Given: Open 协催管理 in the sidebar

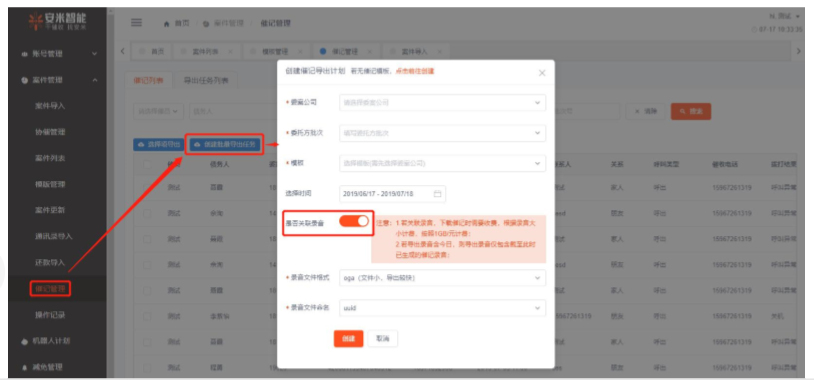Looking at the screenshot, I should click(x=50, y=132).
